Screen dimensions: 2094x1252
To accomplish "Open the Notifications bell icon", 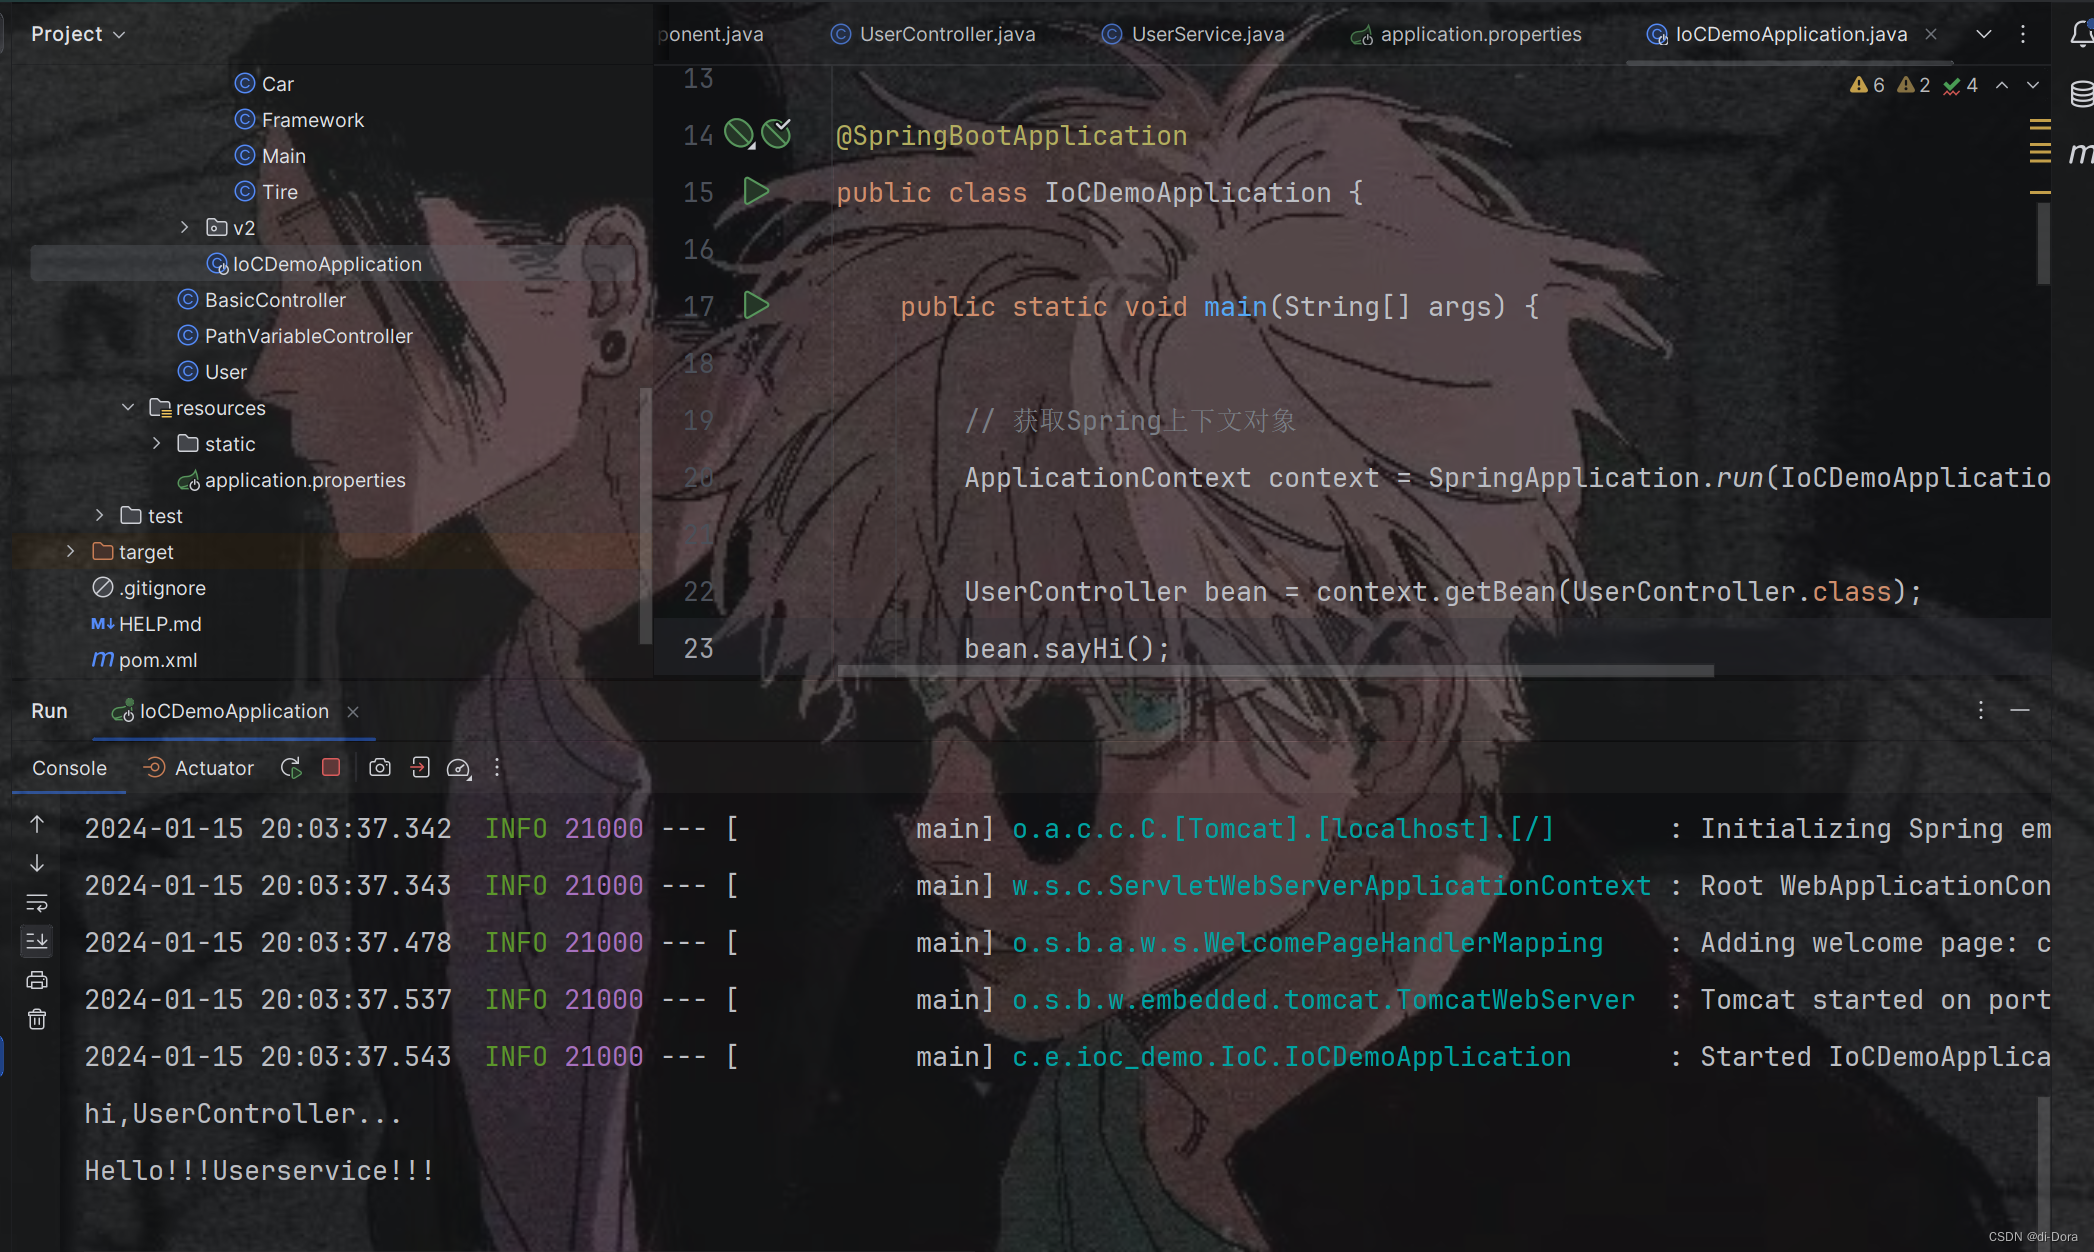I will click(x=2081, y=34).
